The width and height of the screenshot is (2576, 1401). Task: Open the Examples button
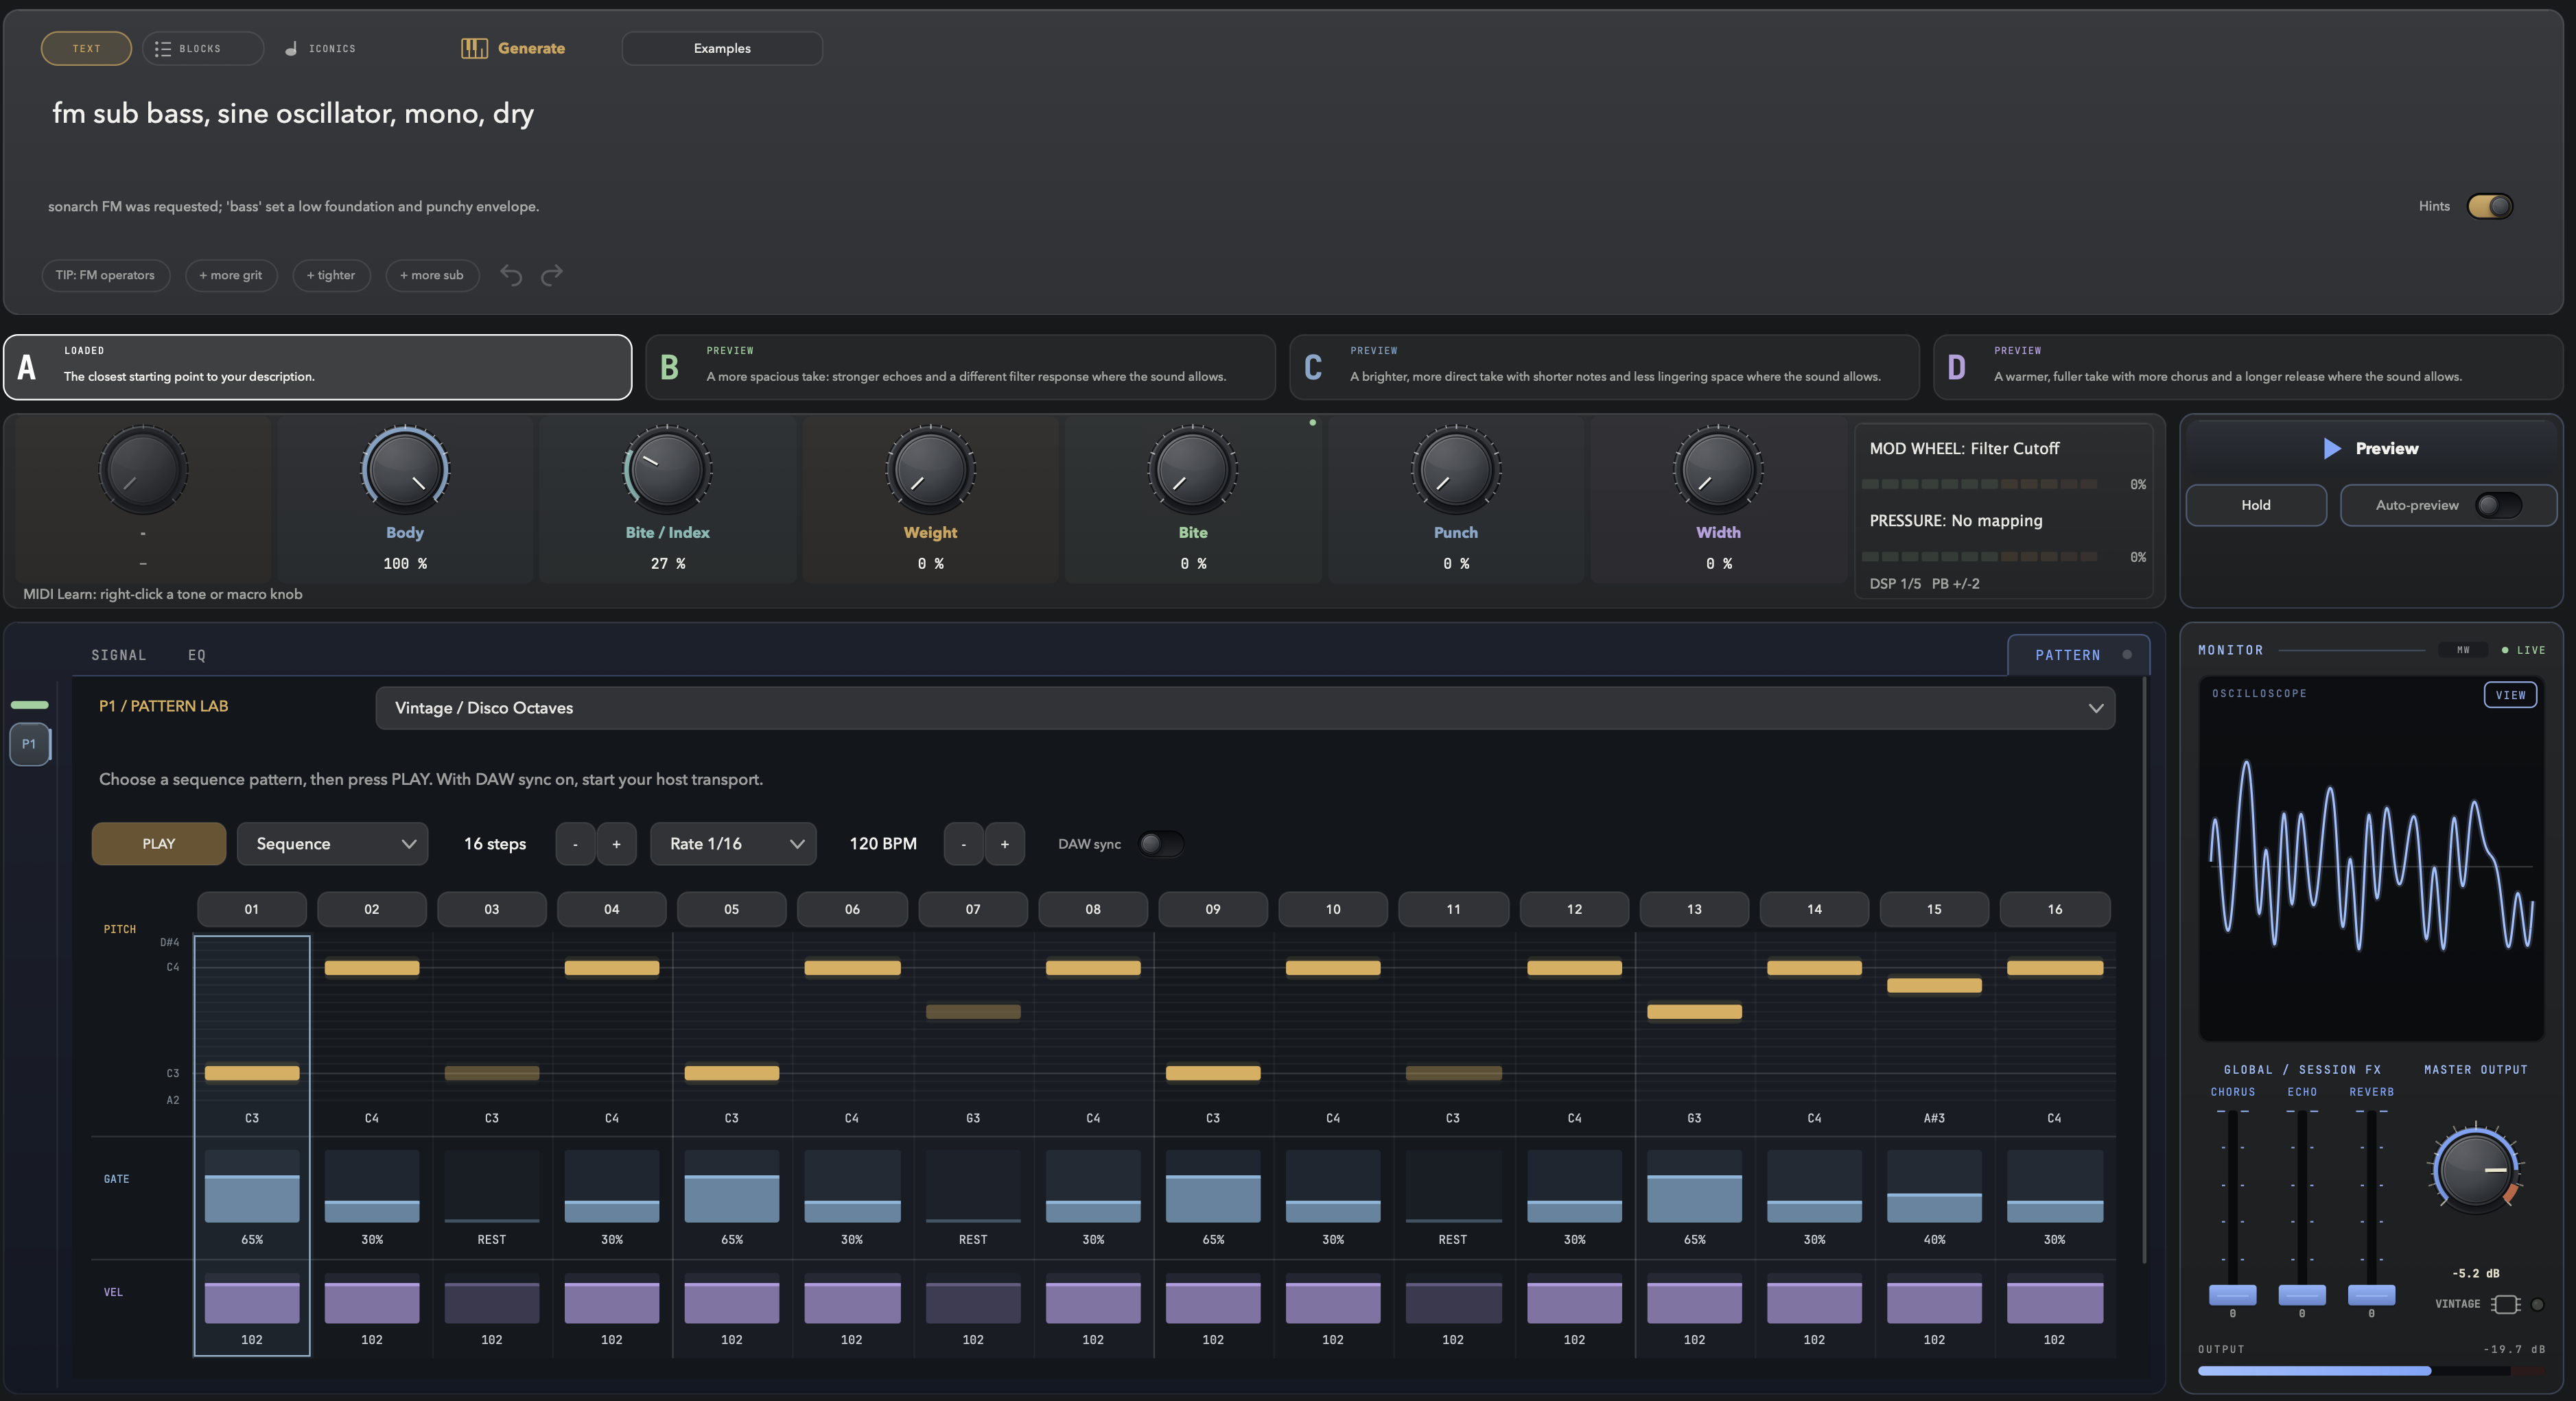722,48
